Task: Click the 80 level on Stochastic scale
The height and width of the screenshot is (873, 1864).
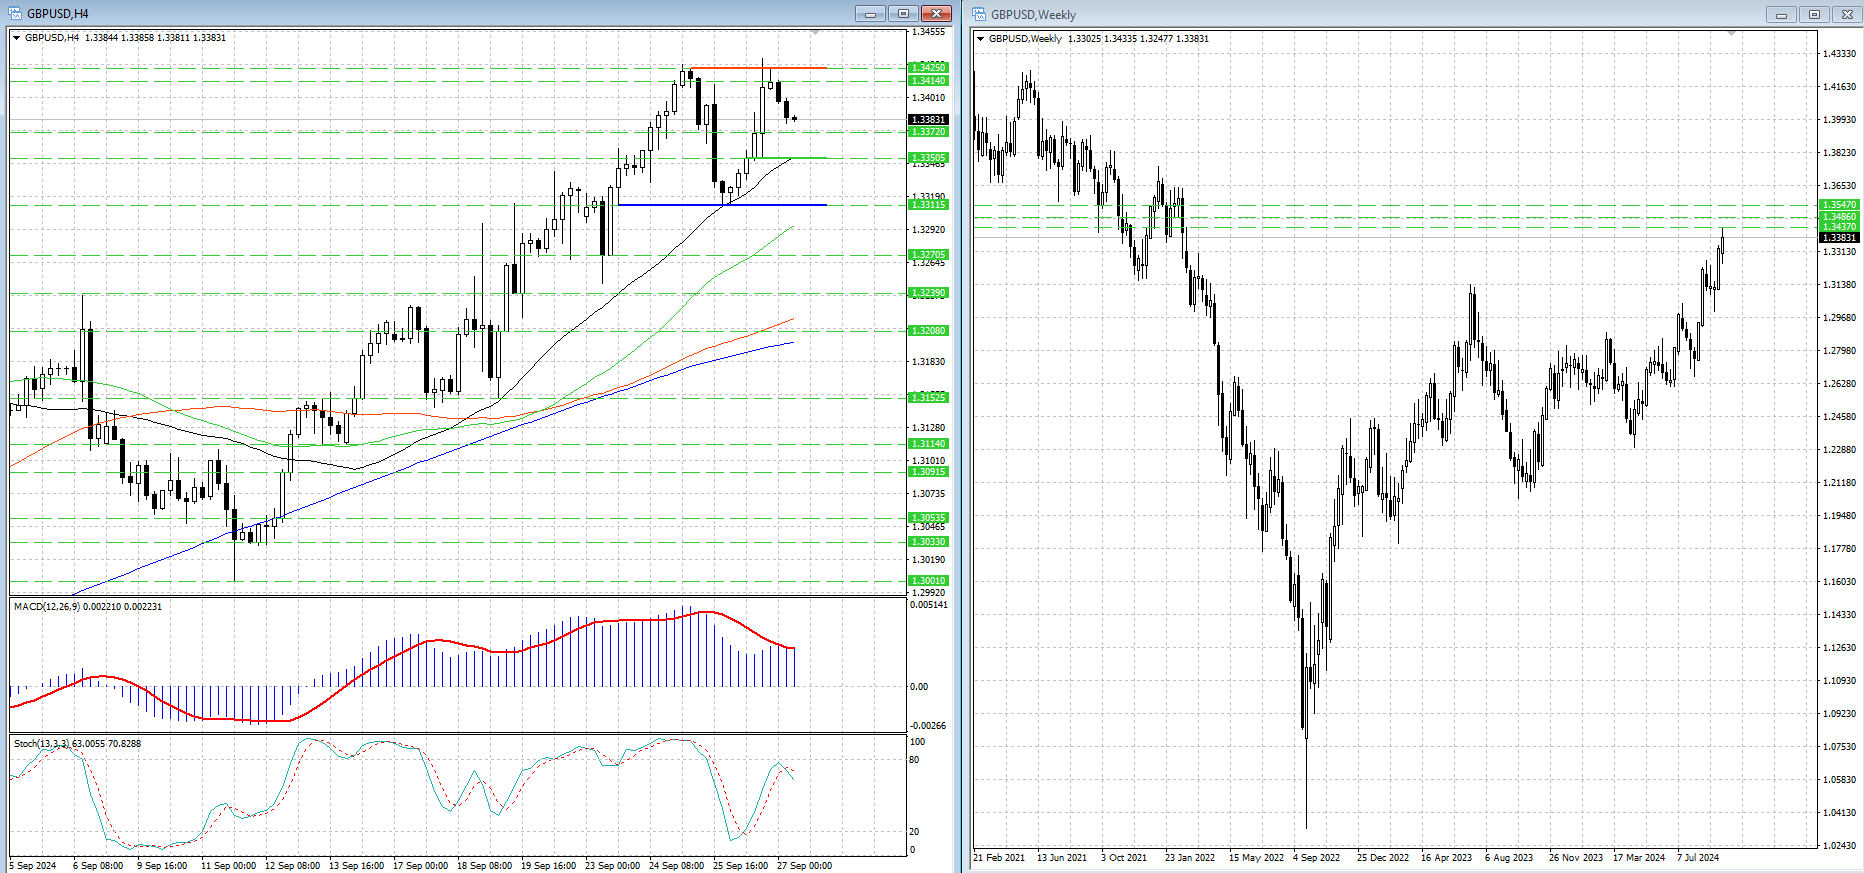Action: 915,760
